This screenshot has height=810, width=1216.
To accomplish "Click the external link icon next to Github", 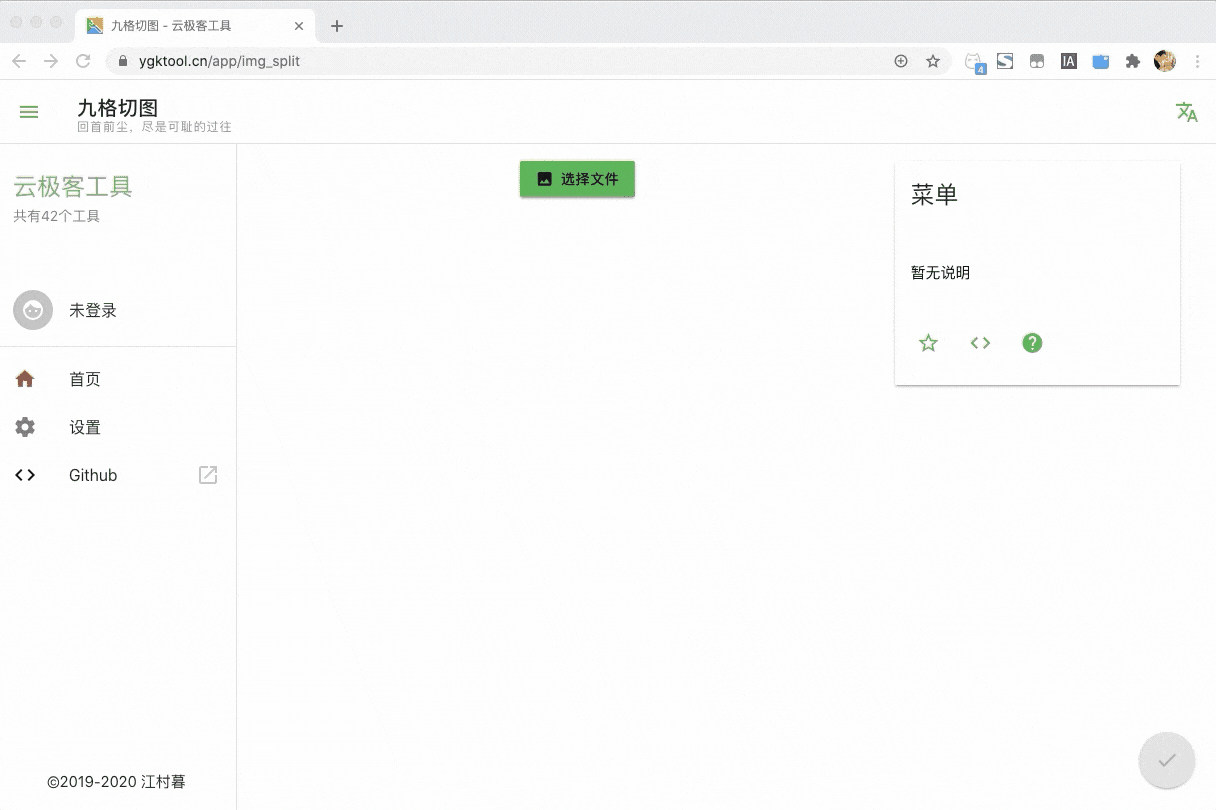I will click(208, 475).
